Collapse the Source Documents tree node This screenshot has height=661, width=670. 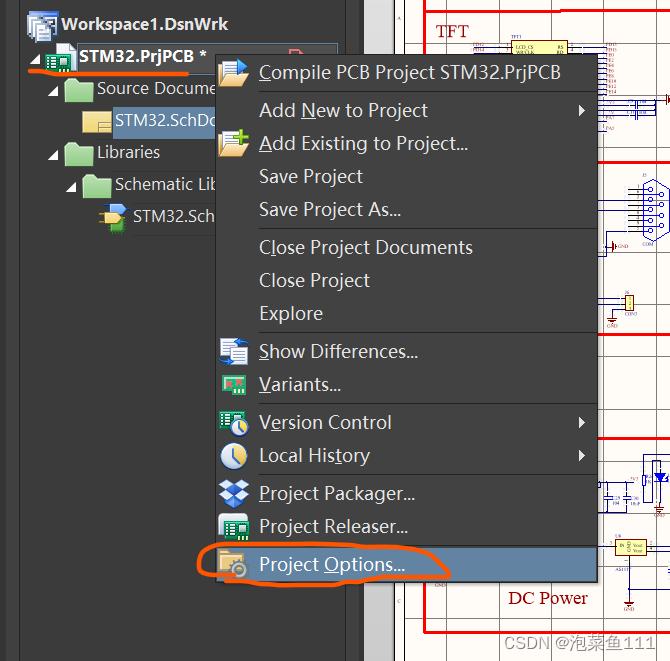(53, 91)
